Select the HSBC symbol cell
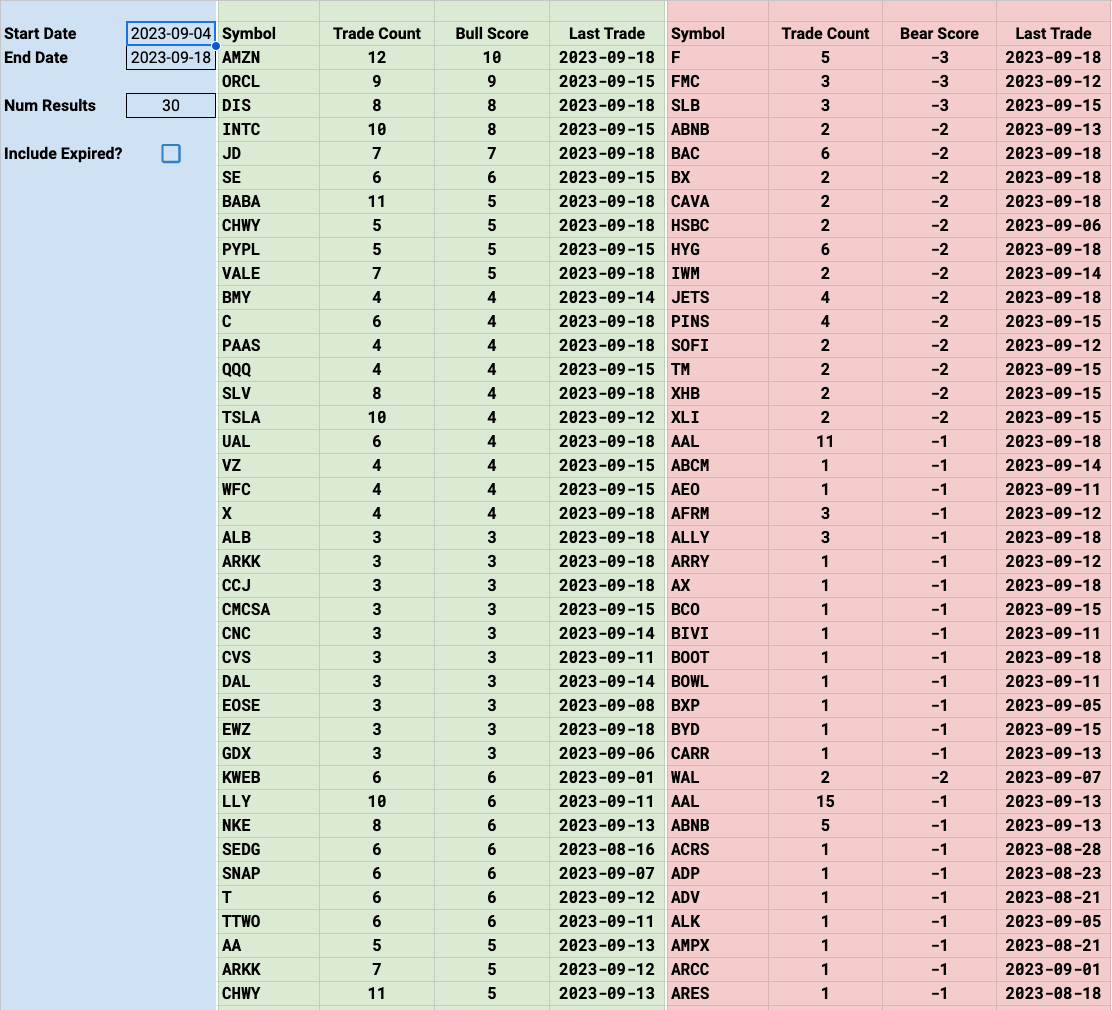The image size is (1112, 1010). coord(718,226)
